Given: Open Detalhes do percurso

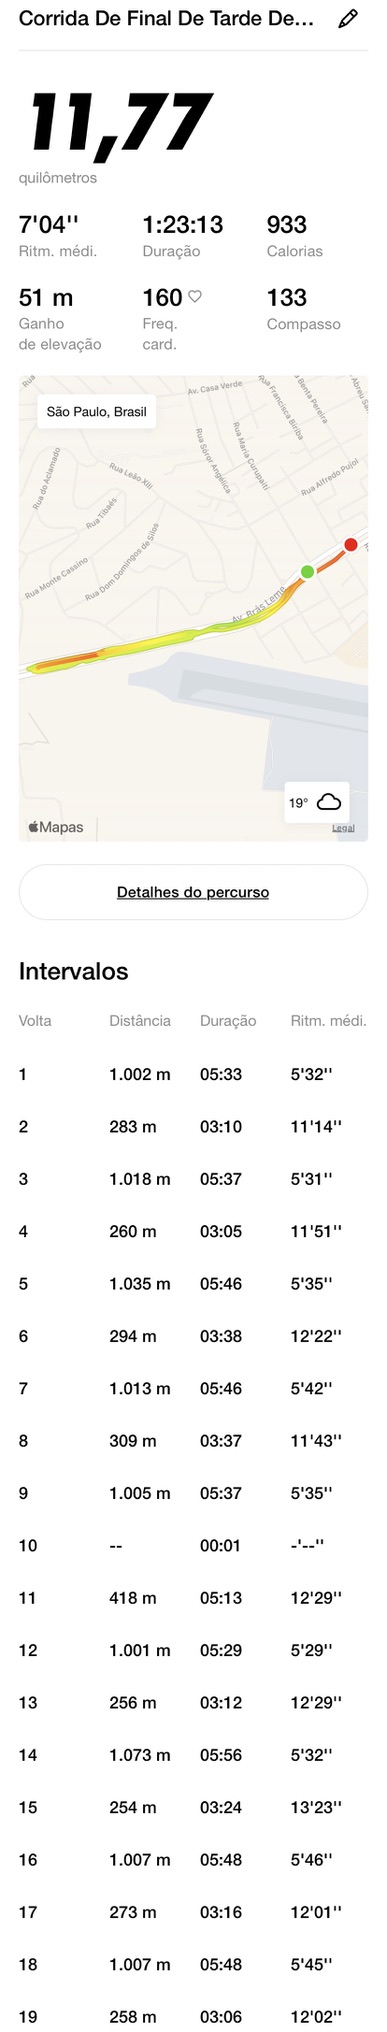Looking at the screenshot, I should click(x=193, y=892).
